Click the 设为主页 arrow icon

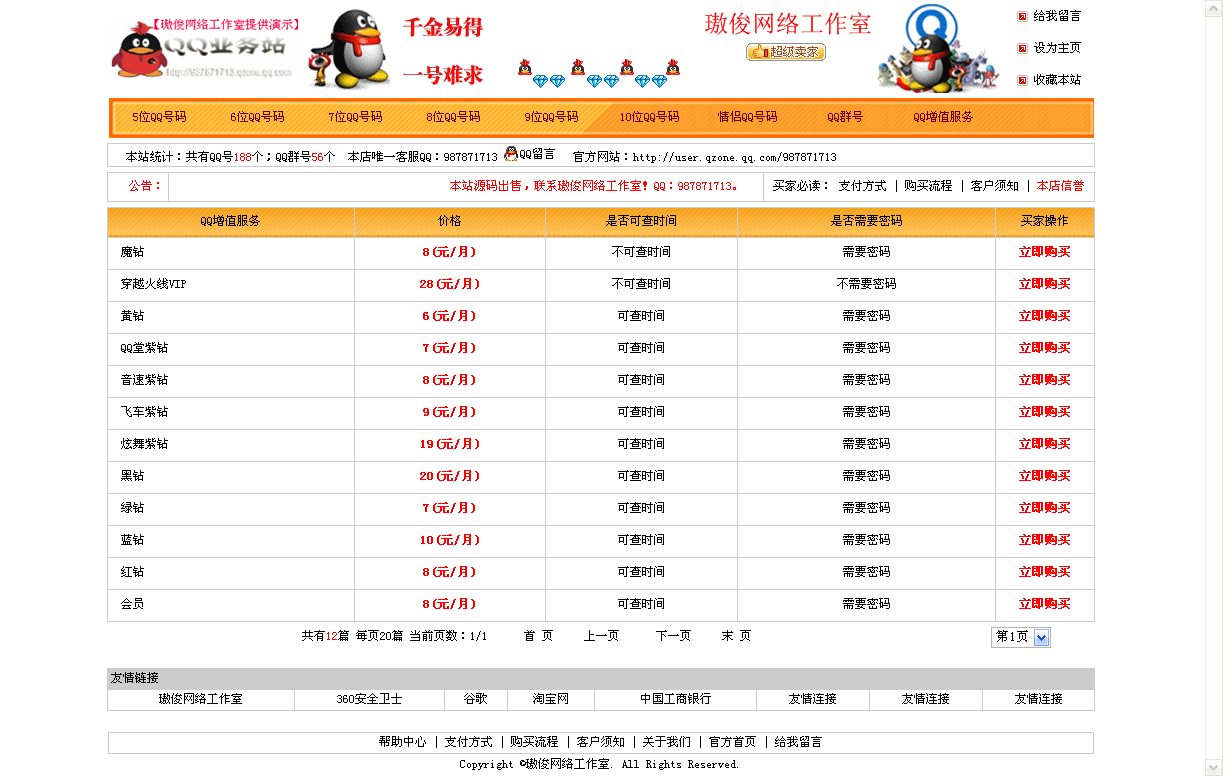point(1022,48)
